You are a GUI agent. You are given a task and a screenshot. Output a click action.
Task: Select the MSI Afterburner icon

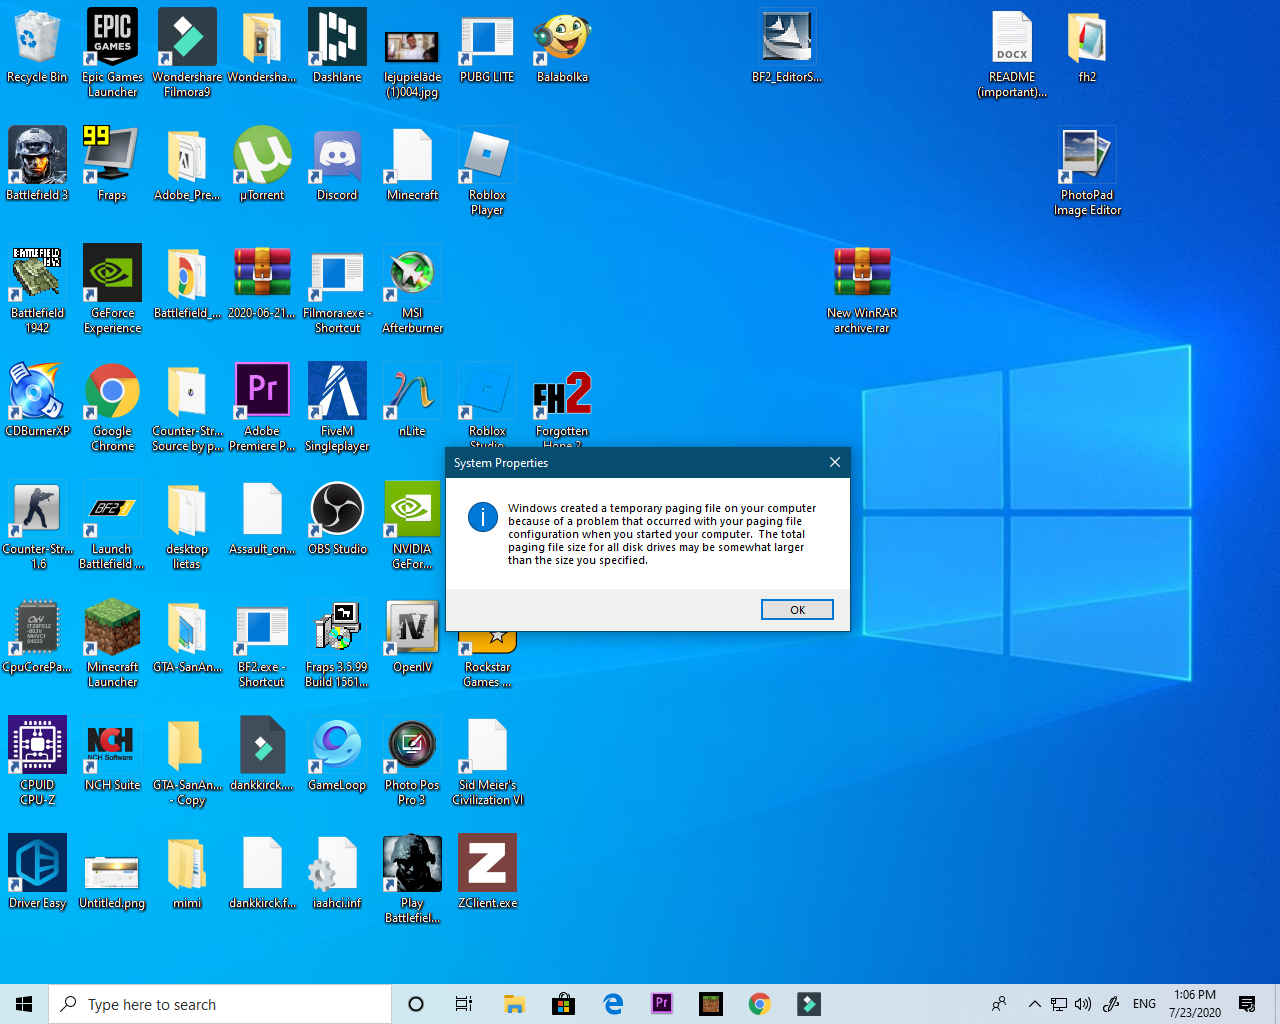(412, 290)
